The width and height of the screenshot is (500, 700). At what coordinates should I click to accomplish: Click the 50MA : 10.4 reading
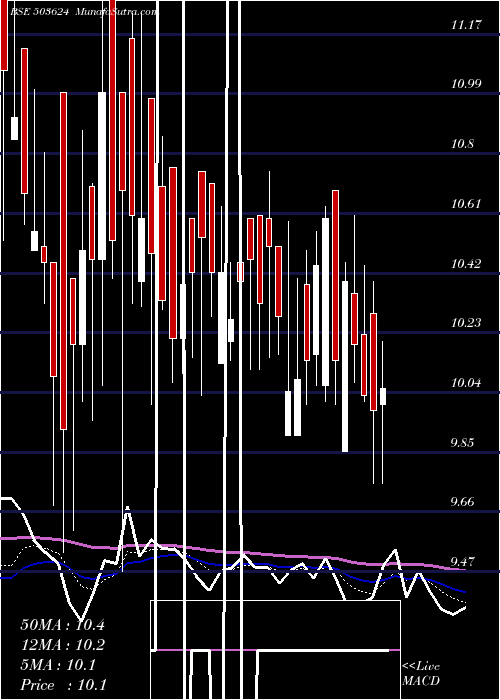pyautogui.click(x=62, y=625)
